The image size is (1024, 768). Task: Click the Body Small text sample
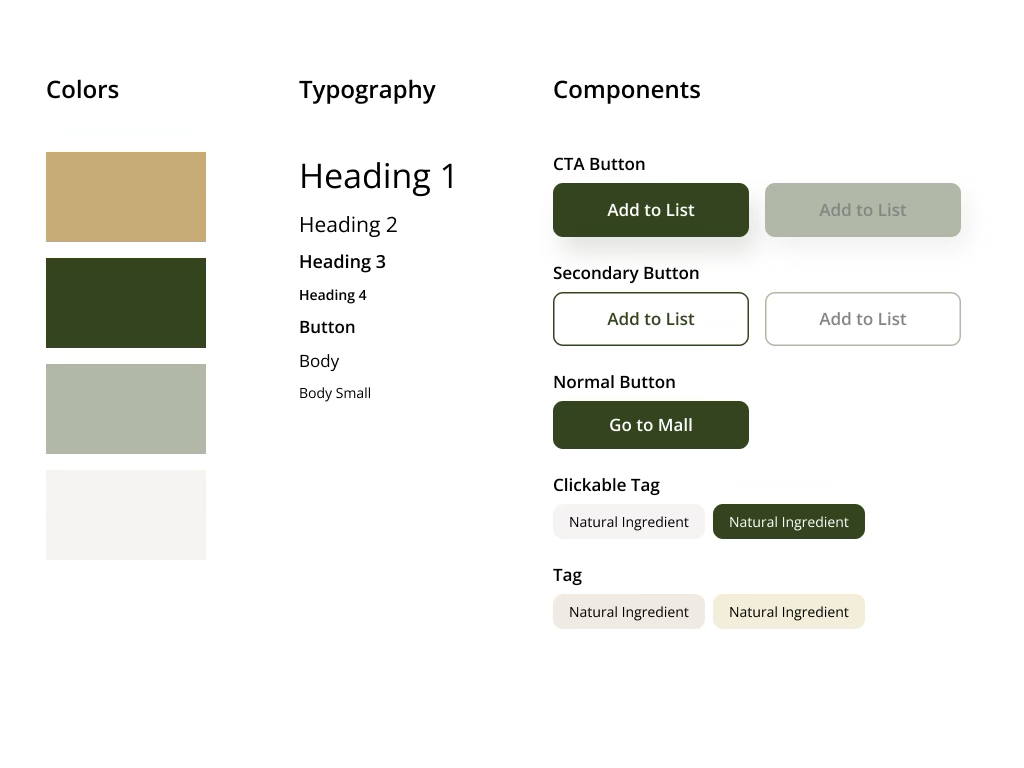pos(334,393)
